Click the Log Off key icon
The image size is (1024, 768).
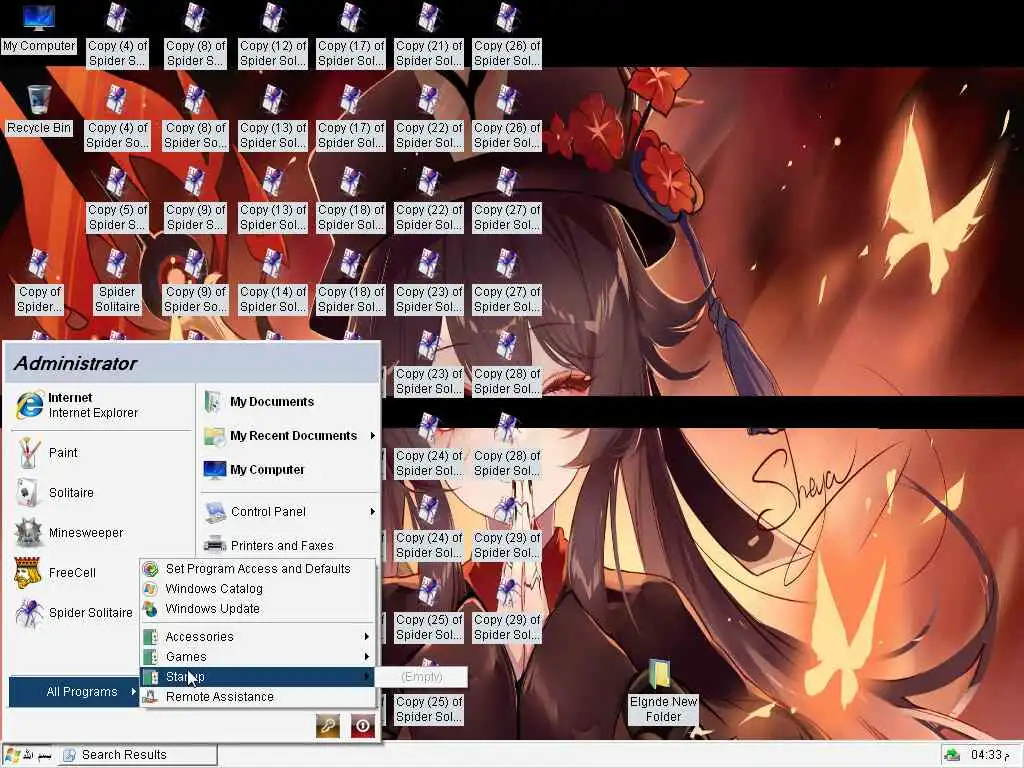click(328, 725)
